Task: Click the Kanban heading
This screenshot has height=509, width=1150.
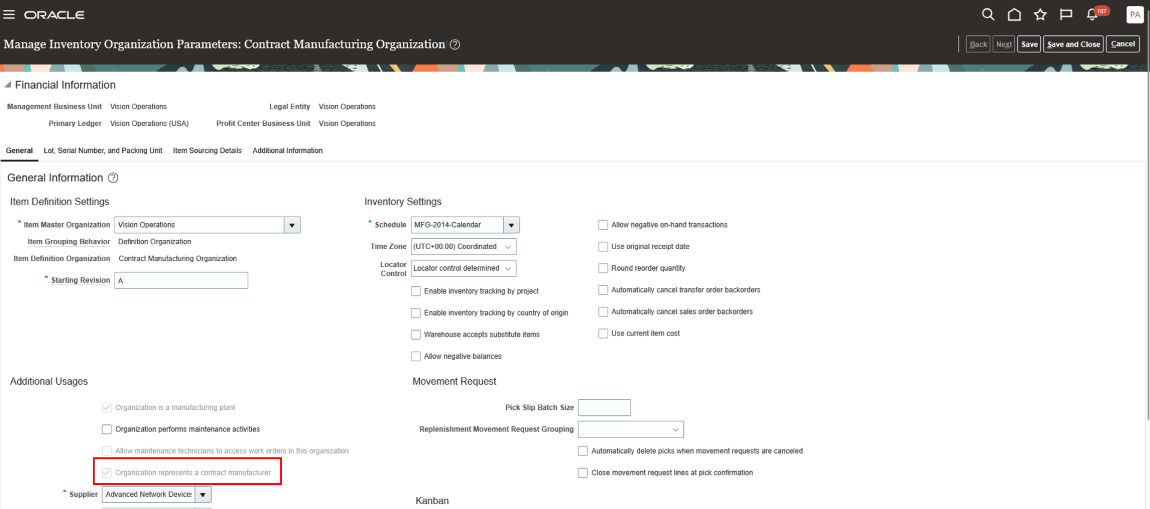Action: point(432,500)
